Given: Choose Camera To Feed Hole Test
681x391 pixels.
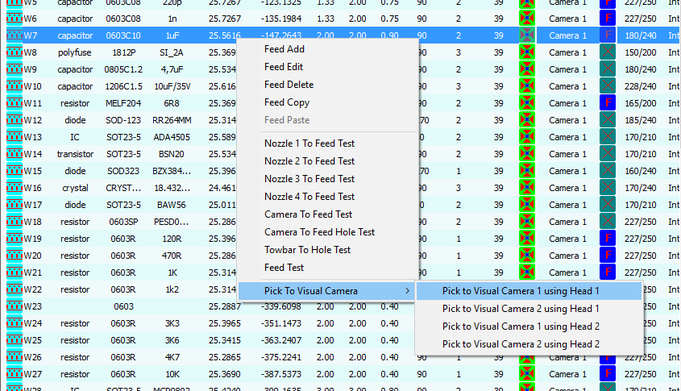Looking at the screenshot, I should click(x=319, y=232).
